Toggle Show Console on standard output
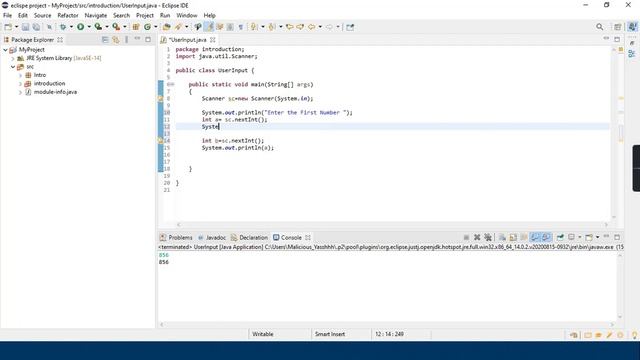Screen dimensions: 640x360 pyautogui.click(x=535, y=237)
